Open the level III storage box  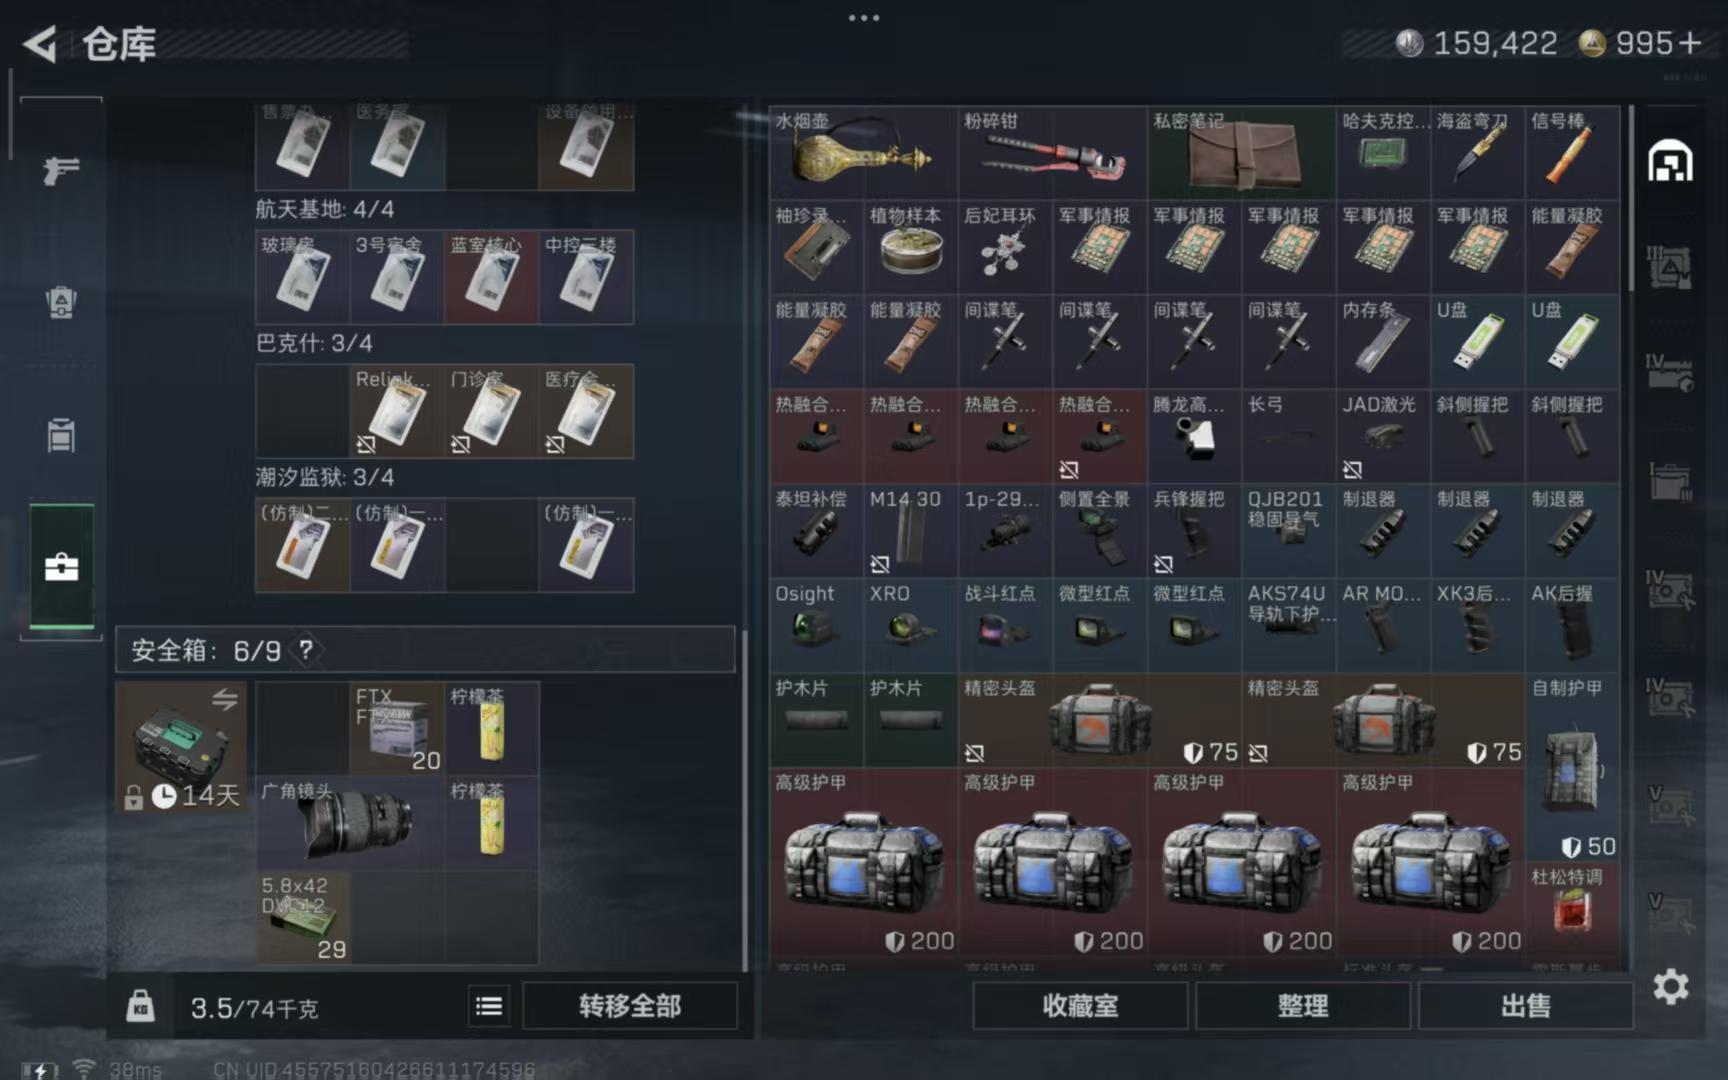click(x=1669, y=267)
